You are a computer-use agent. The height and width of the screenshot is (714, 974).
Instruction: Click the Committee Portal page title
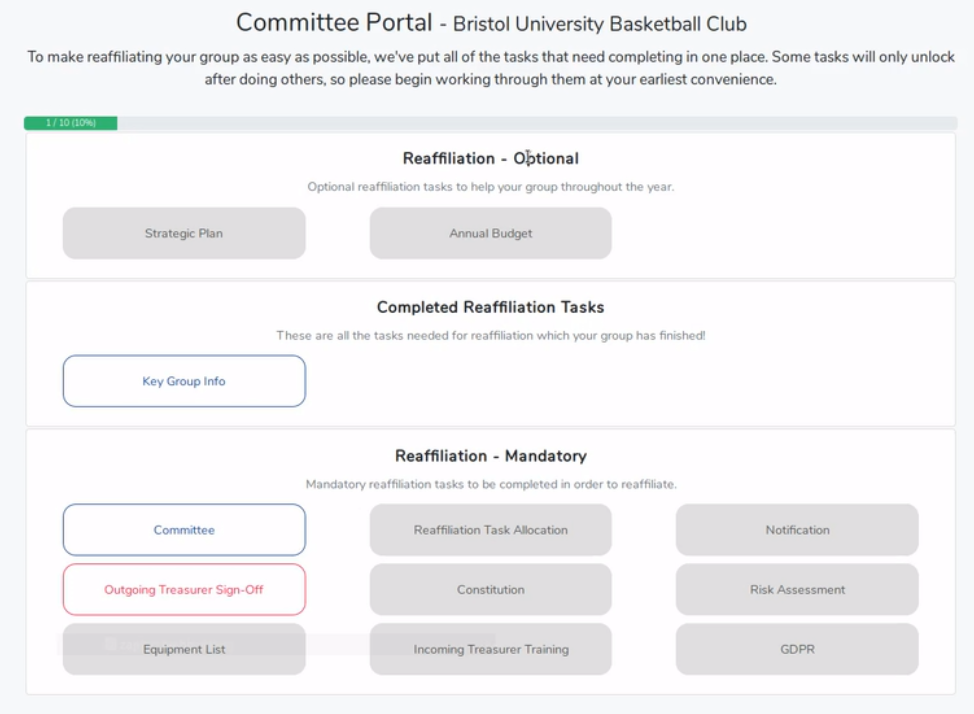click(x=334, y=22)
